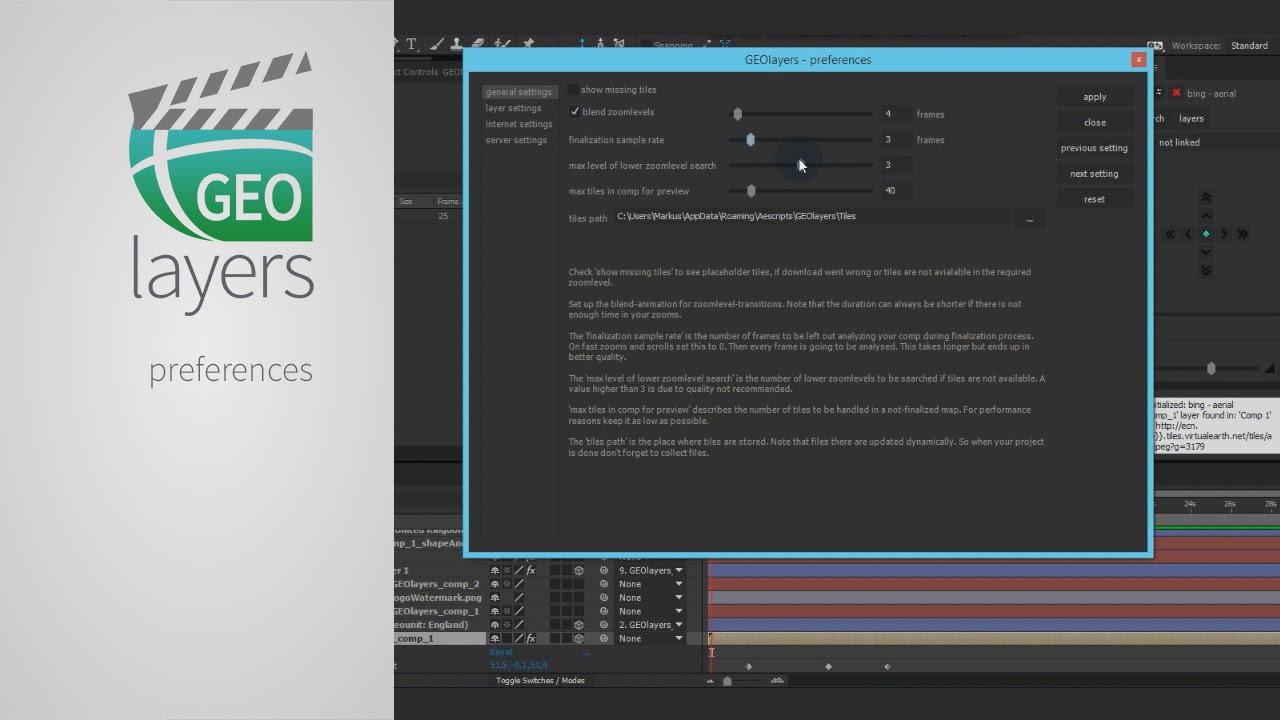Image resolution: width=1280 pixels, height=720 pixels.
Task: Select general settings in preferences sidebar
Action: (518, 92)
